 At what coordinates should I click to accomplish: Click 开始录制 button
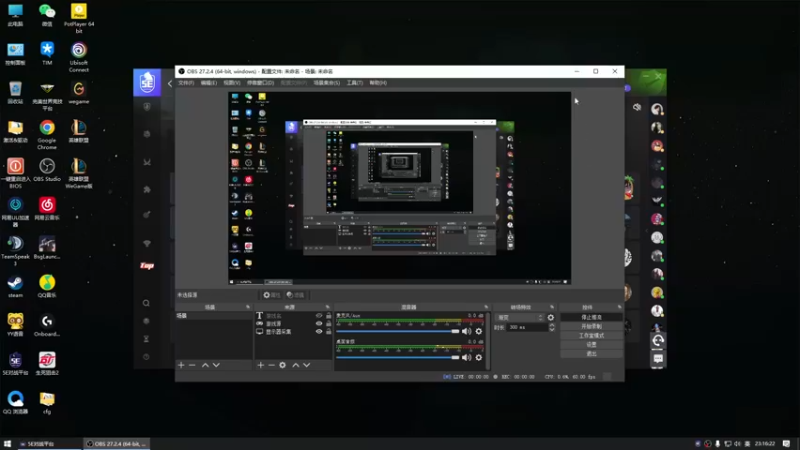[x=591, y=327]
